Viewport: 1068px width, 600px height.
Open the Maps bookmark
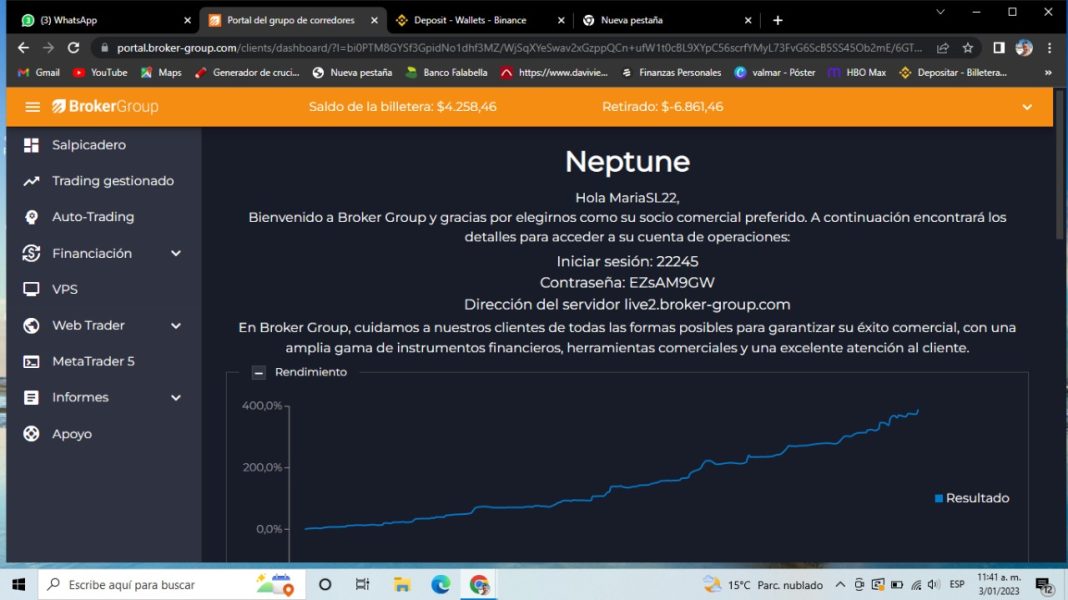pos(161,73)
